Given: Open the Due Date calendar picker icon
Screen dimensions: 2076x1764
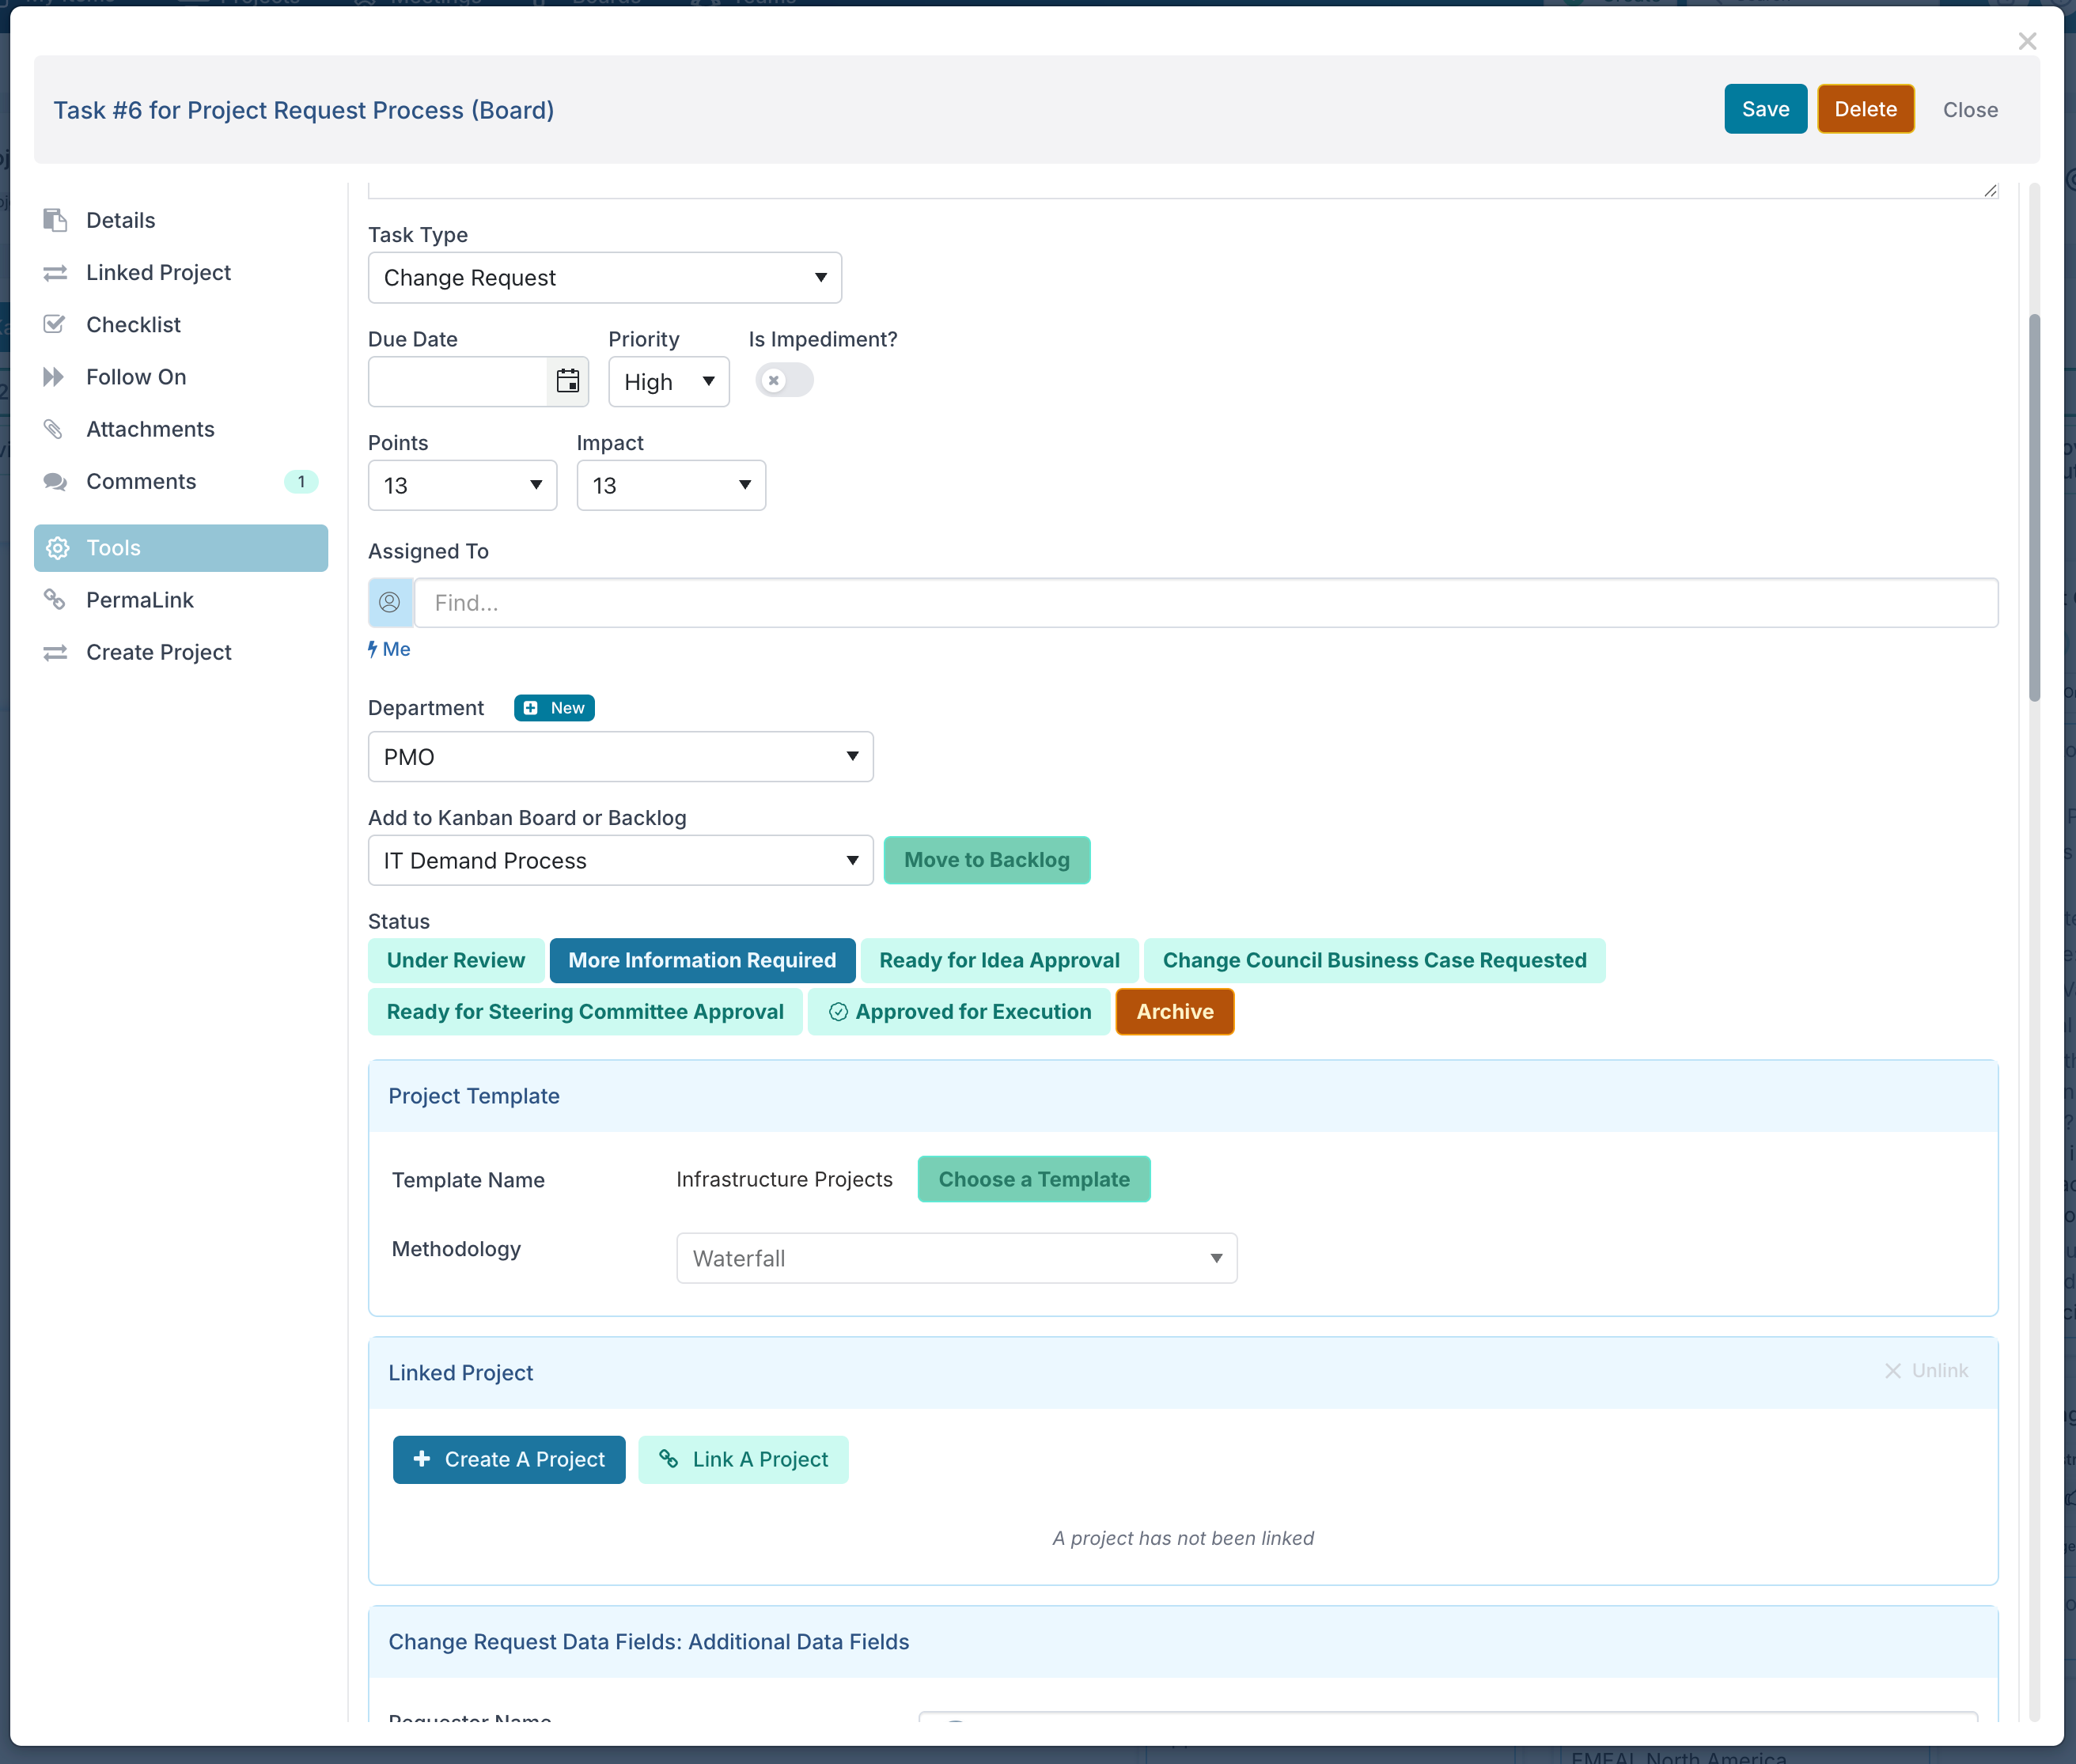Looking at the screenshot, I should [x=567, y=381].
